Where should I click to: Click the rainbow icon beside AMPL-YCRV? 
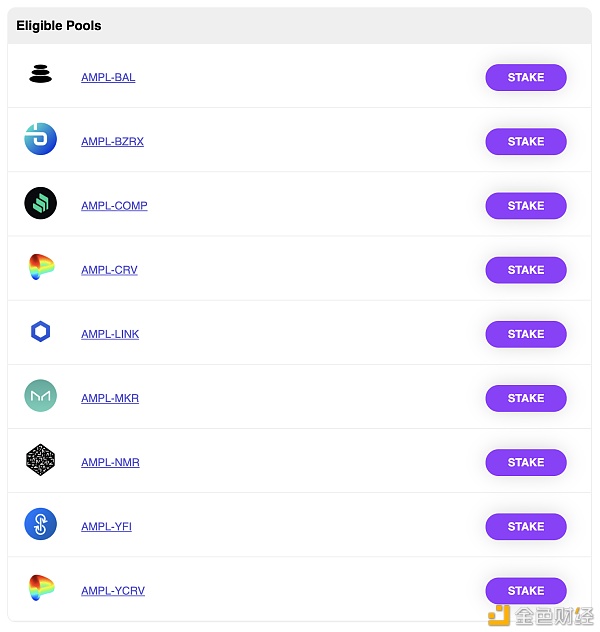pos(41,588)
